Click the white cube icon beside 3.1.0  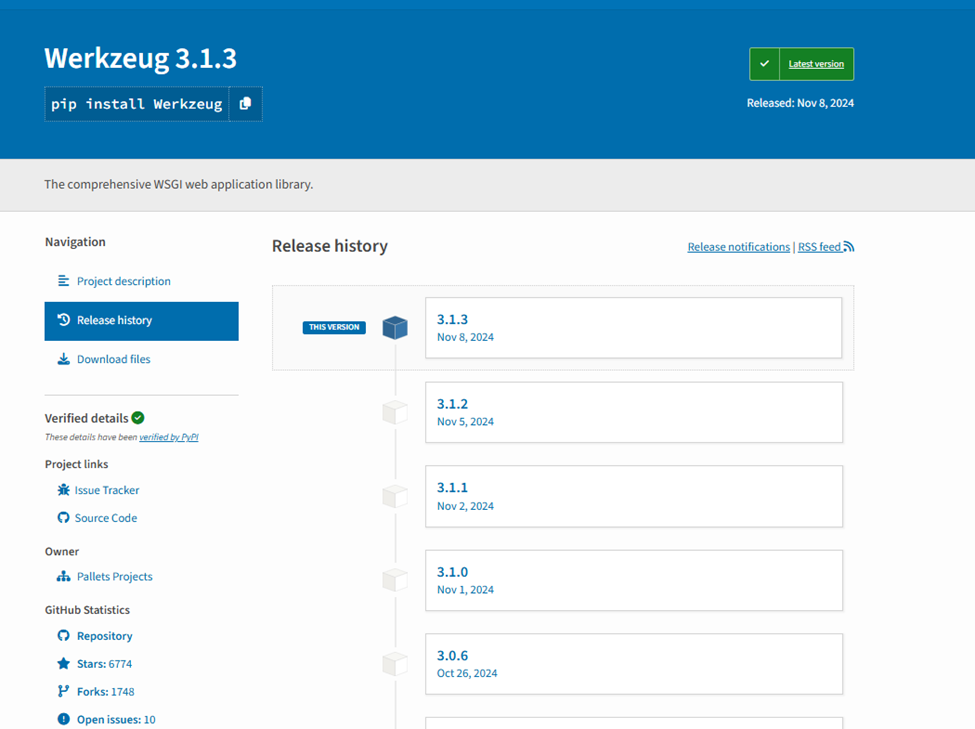click(x=395, y=580)
